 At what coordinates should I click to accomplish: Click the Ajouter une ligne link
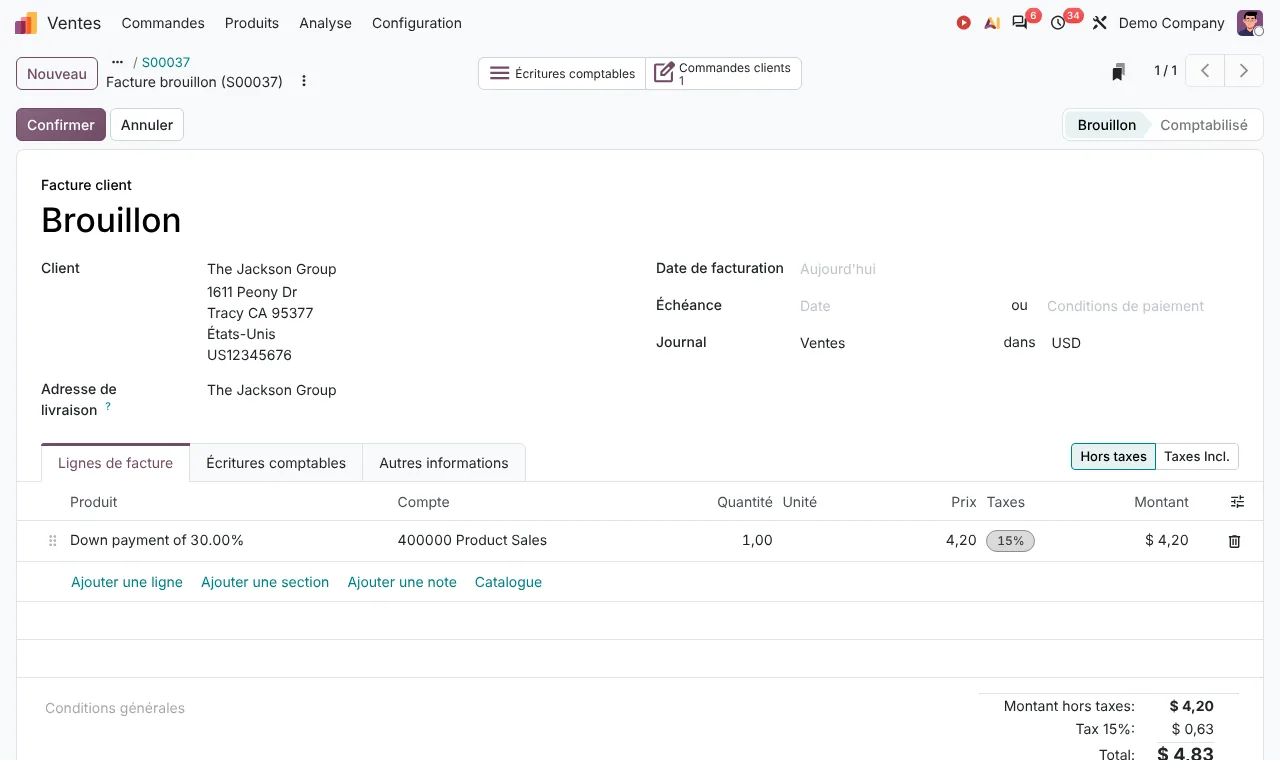[127, 582]
